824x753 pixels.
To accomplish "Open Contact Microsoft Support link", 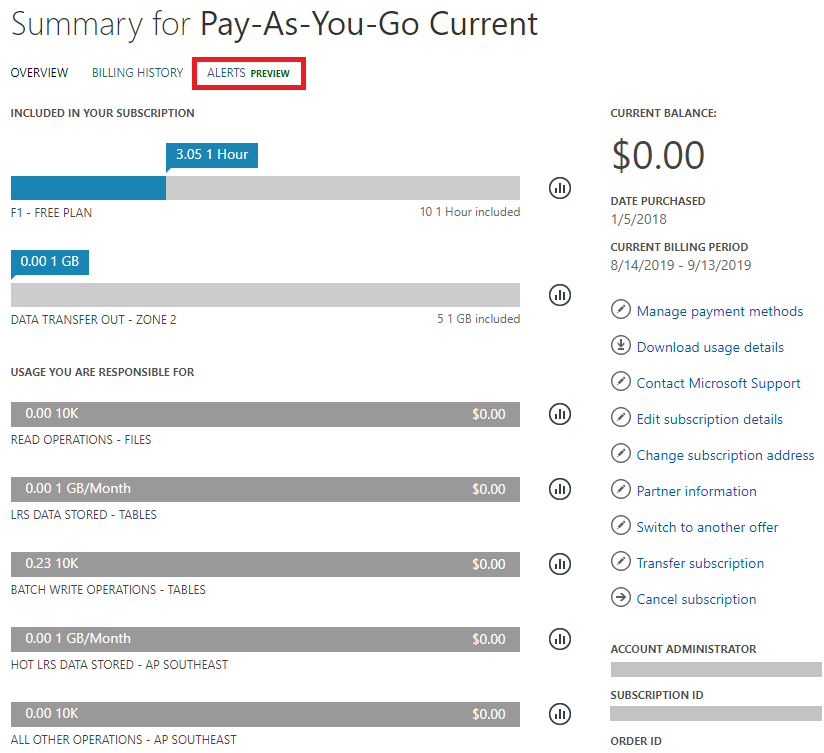I will 718,383.
